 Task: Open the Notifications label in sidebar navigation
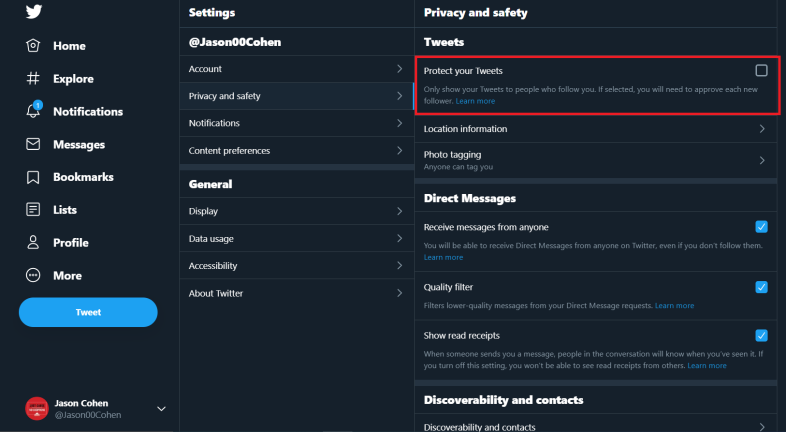[88, 112]
